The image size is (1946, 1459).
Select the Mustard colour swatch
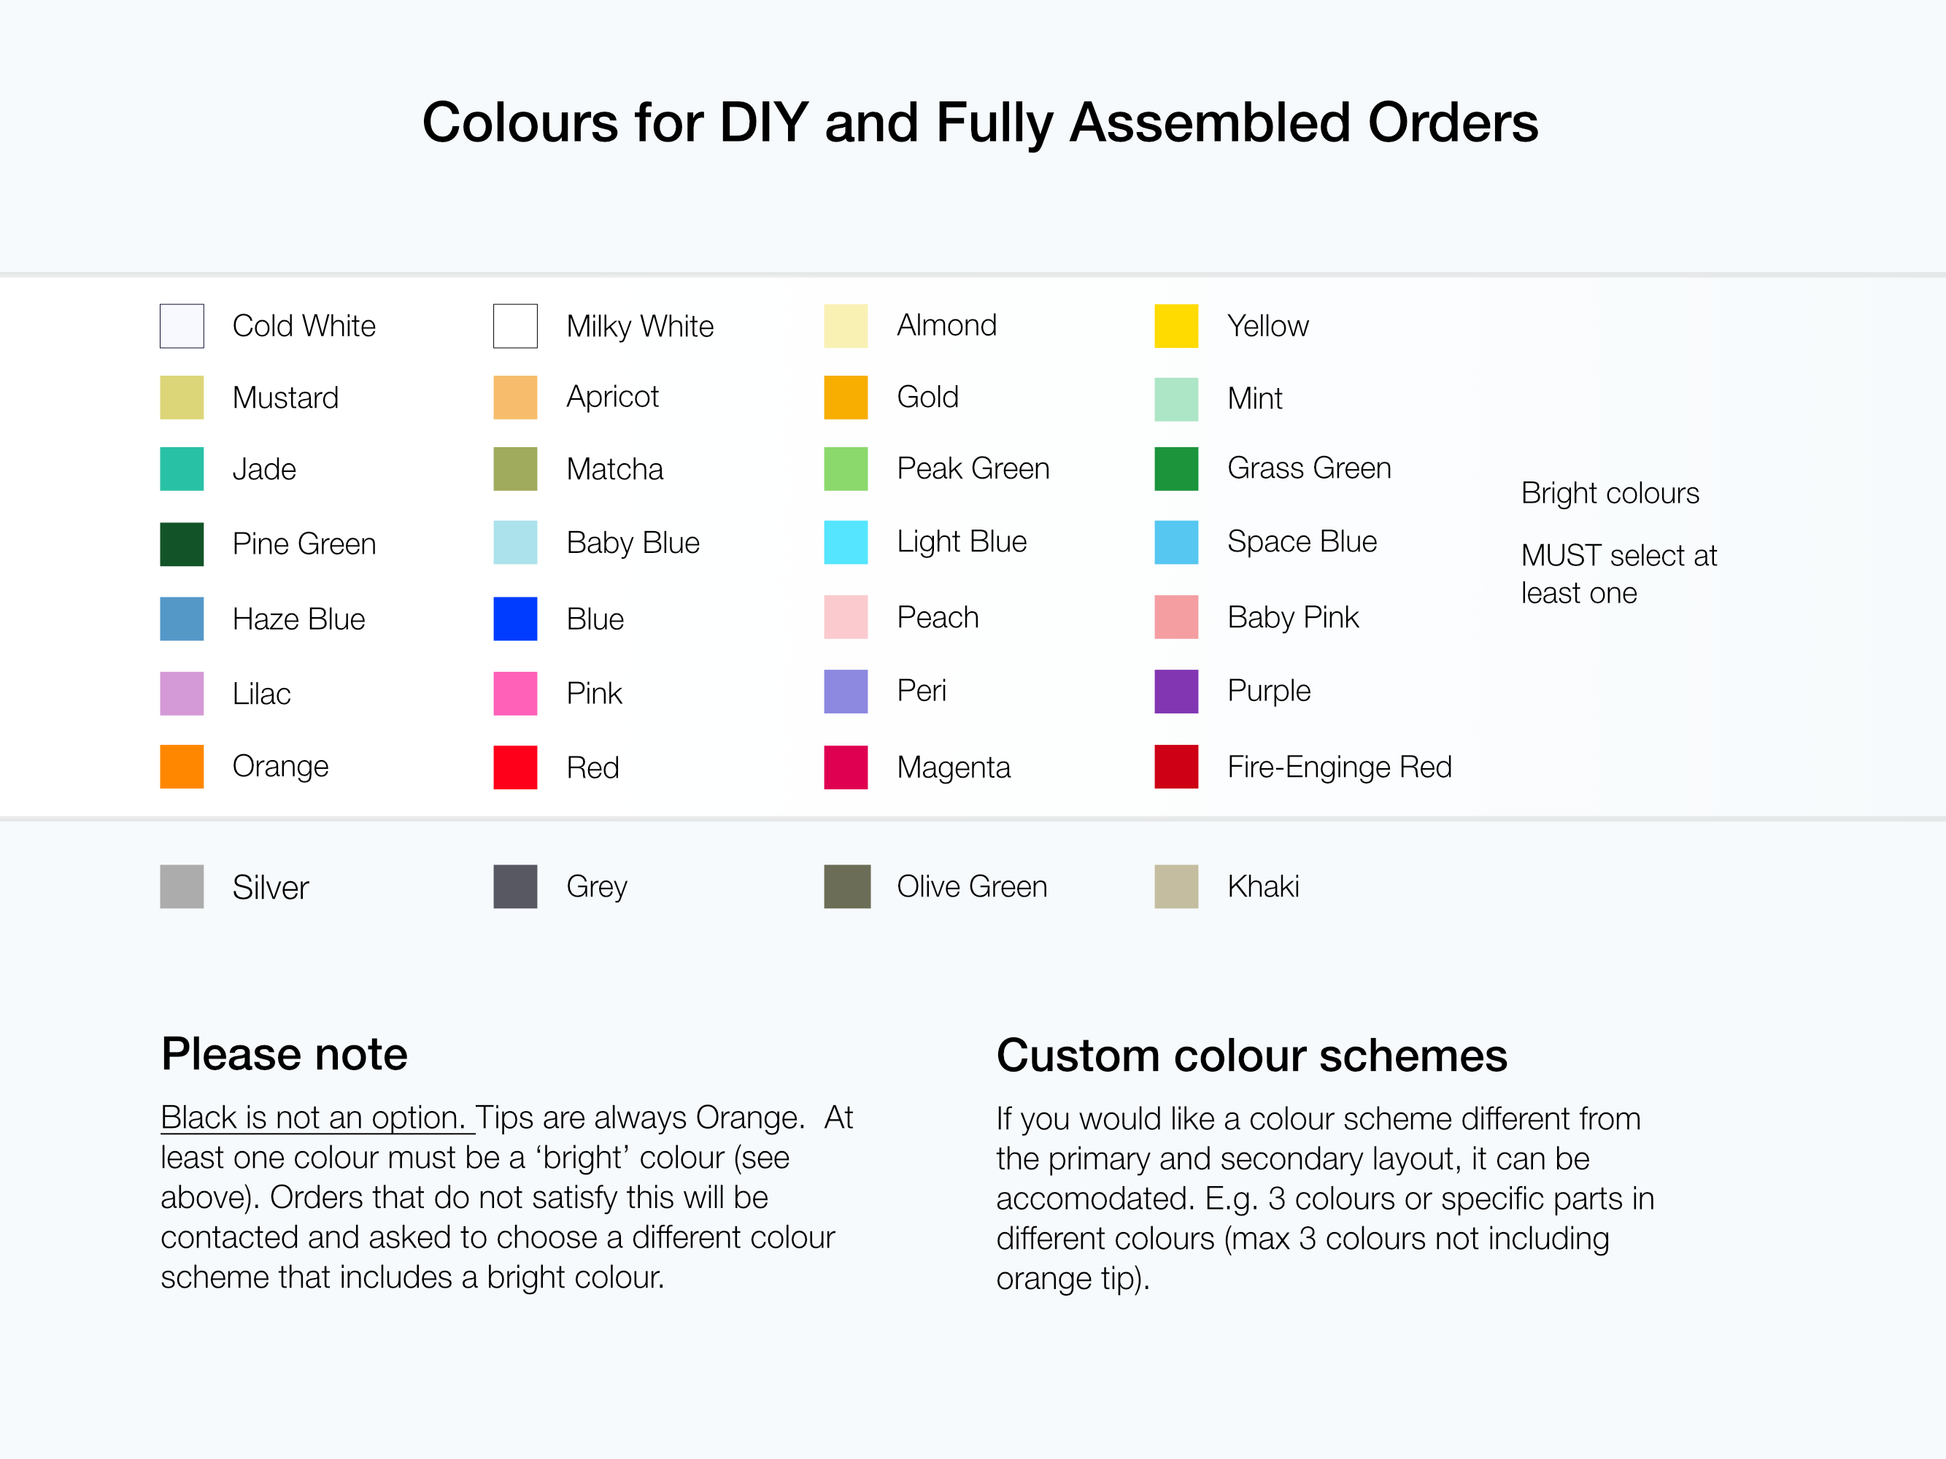pyautogui.click(x=182, y=397)
